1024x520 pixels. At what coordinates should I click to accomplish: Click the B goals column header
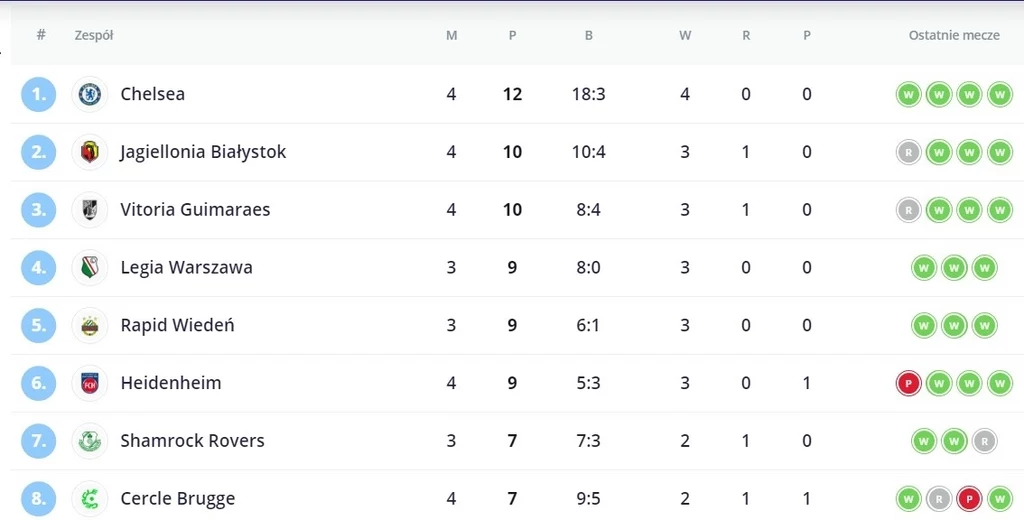588,35
